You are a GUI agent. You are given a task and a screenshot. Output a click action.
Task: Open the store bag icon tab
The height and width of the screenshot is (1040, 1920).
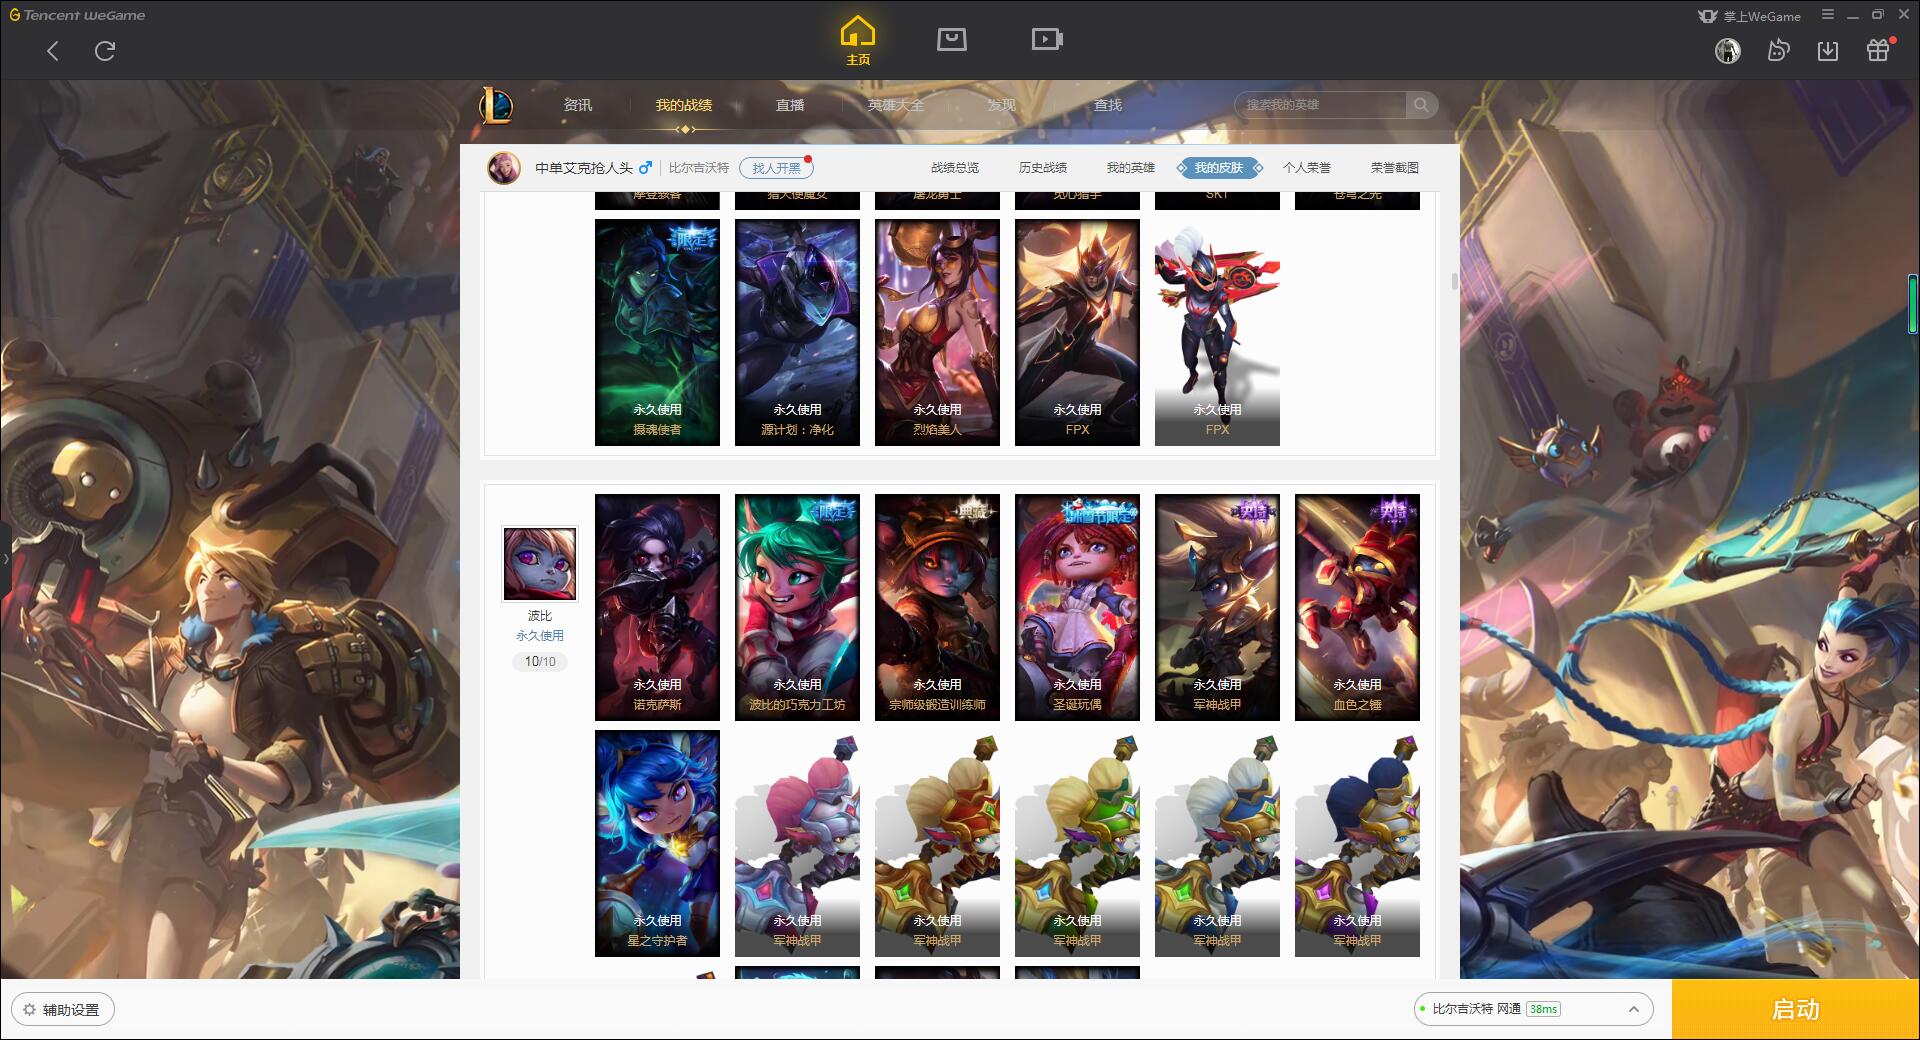point(951,39)
